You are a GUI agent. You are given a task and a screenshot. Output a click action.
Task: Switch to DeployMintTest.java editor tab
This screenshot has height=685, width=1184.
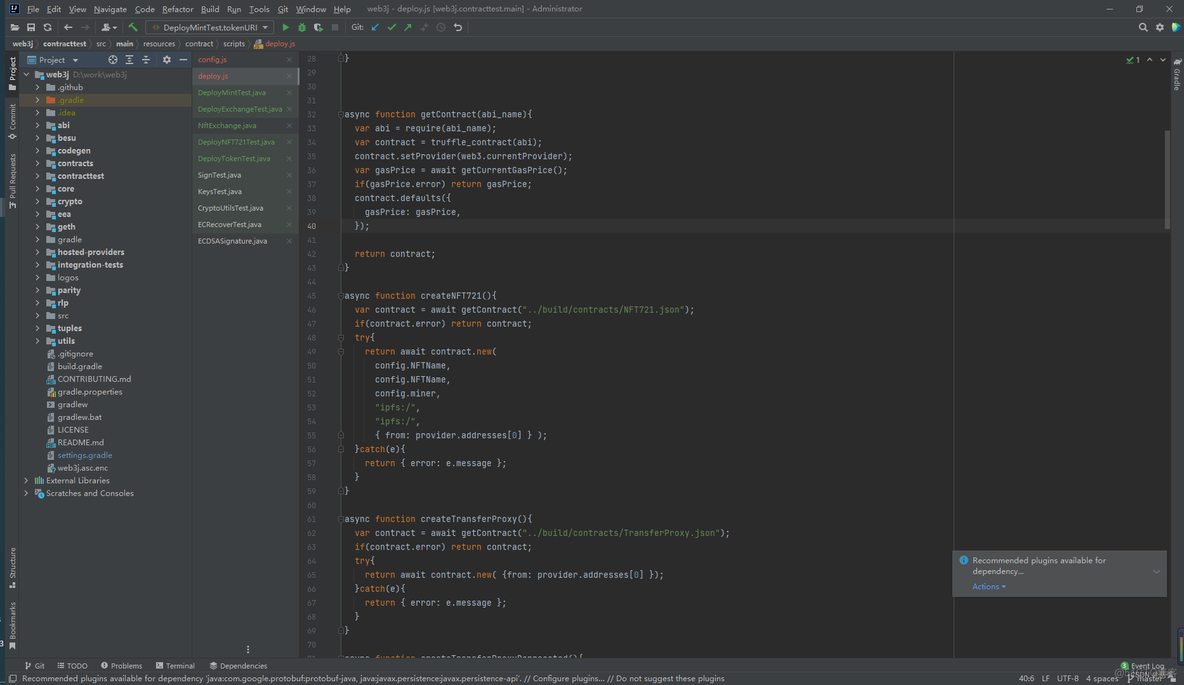[232, 93]
